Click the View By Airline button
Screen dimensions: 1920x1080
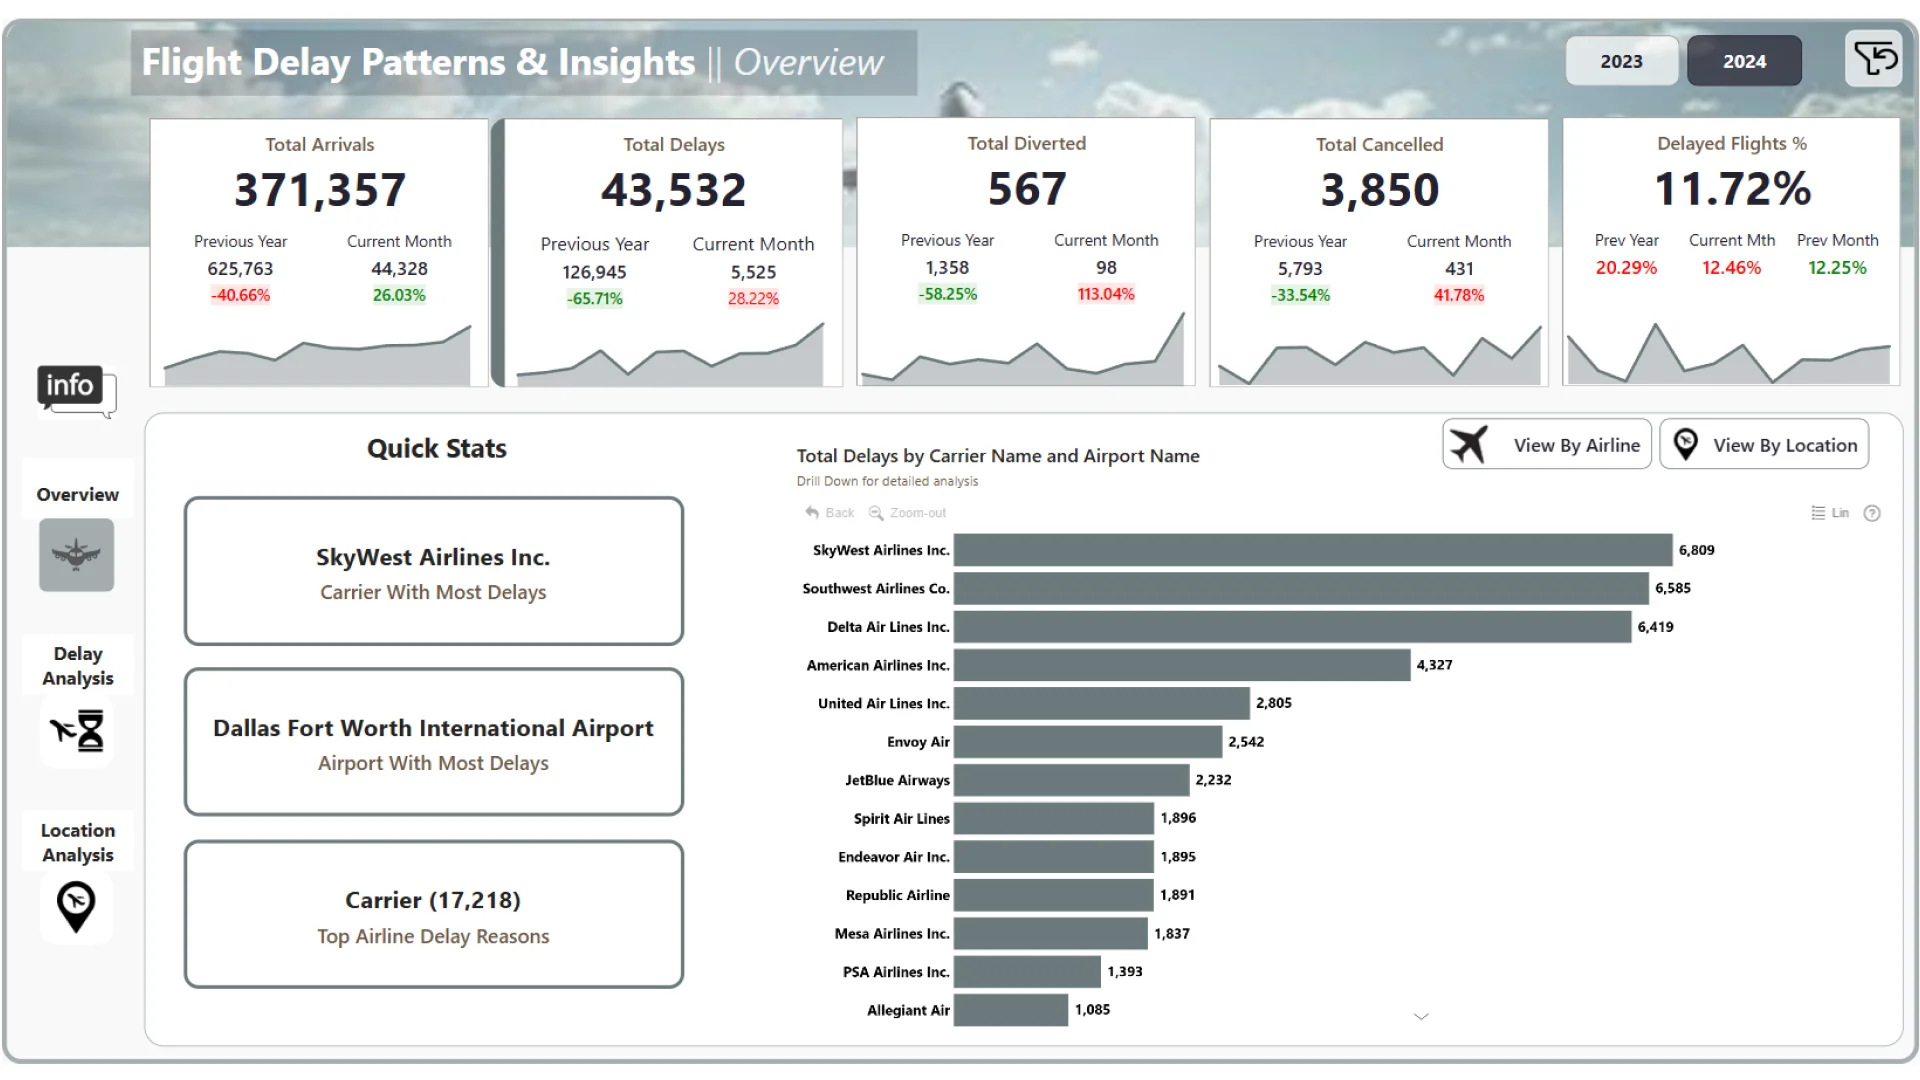pyautogui.click(x=1546, y=445)
